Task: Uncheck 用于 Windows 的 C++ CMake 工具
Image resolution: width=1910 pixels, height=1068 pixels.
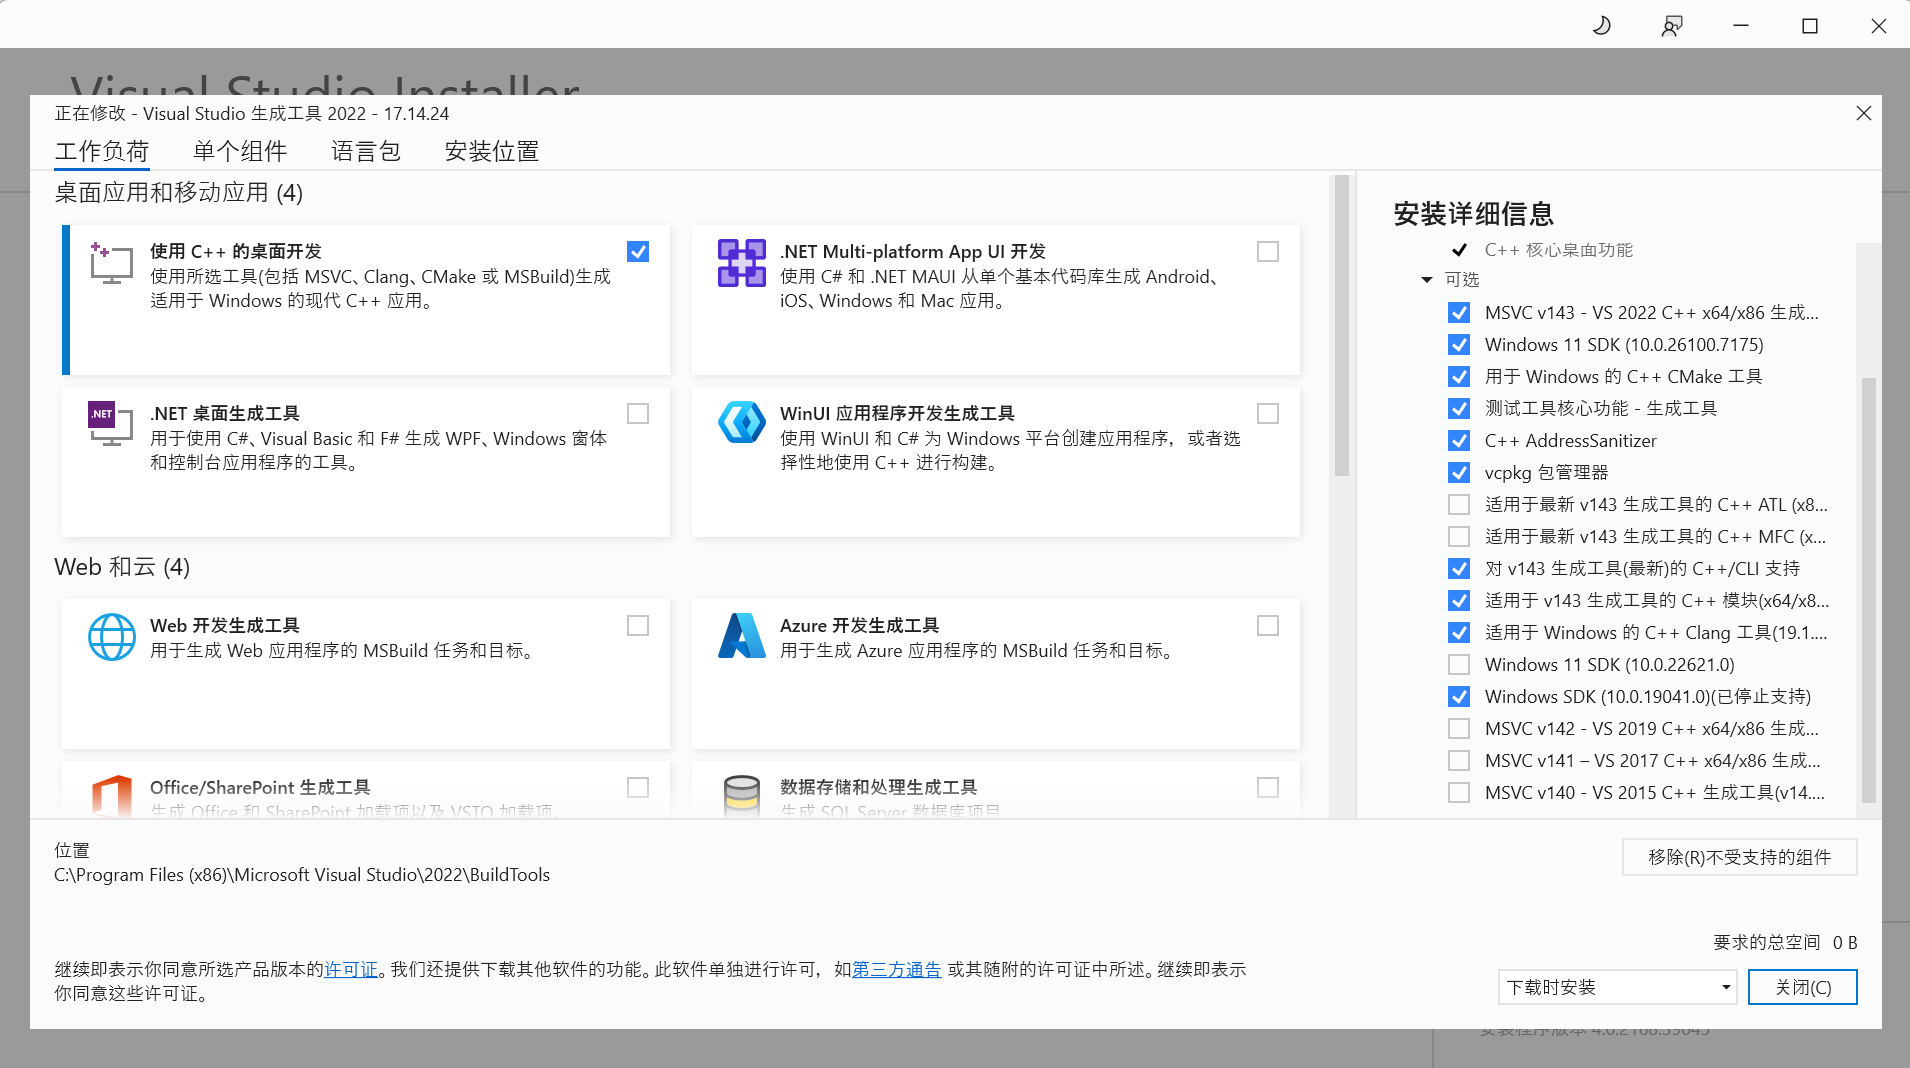Action: coord(1459,377)
